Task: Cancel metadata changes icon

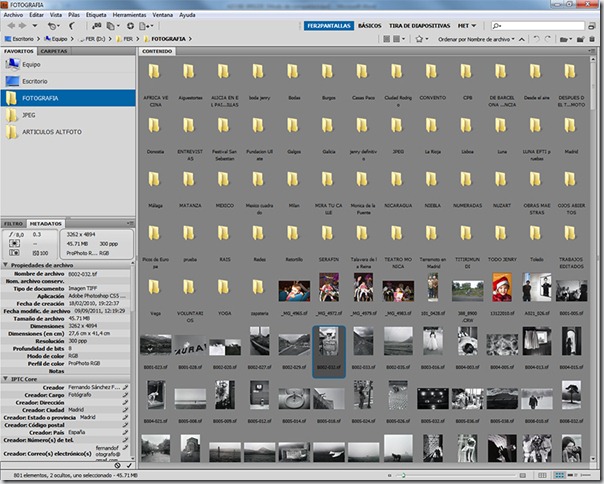Action: (117, 466)
